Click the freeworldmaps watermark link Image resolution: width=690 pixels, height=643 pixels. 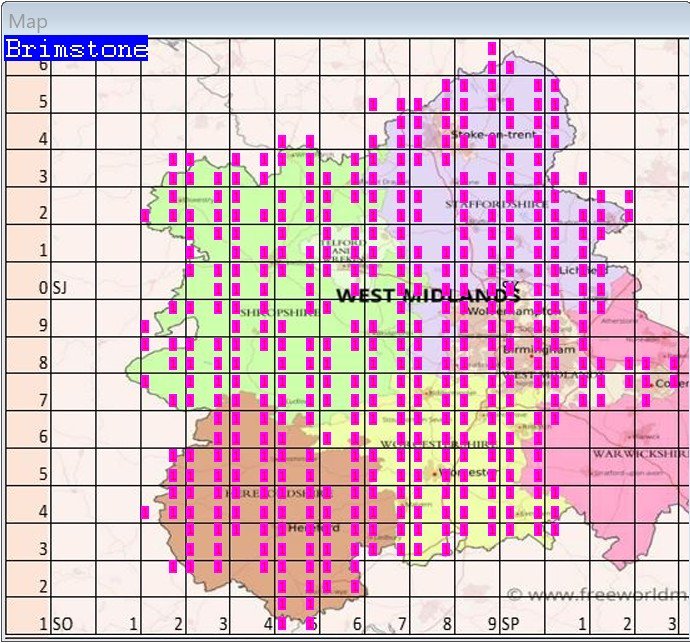point(597,595)
